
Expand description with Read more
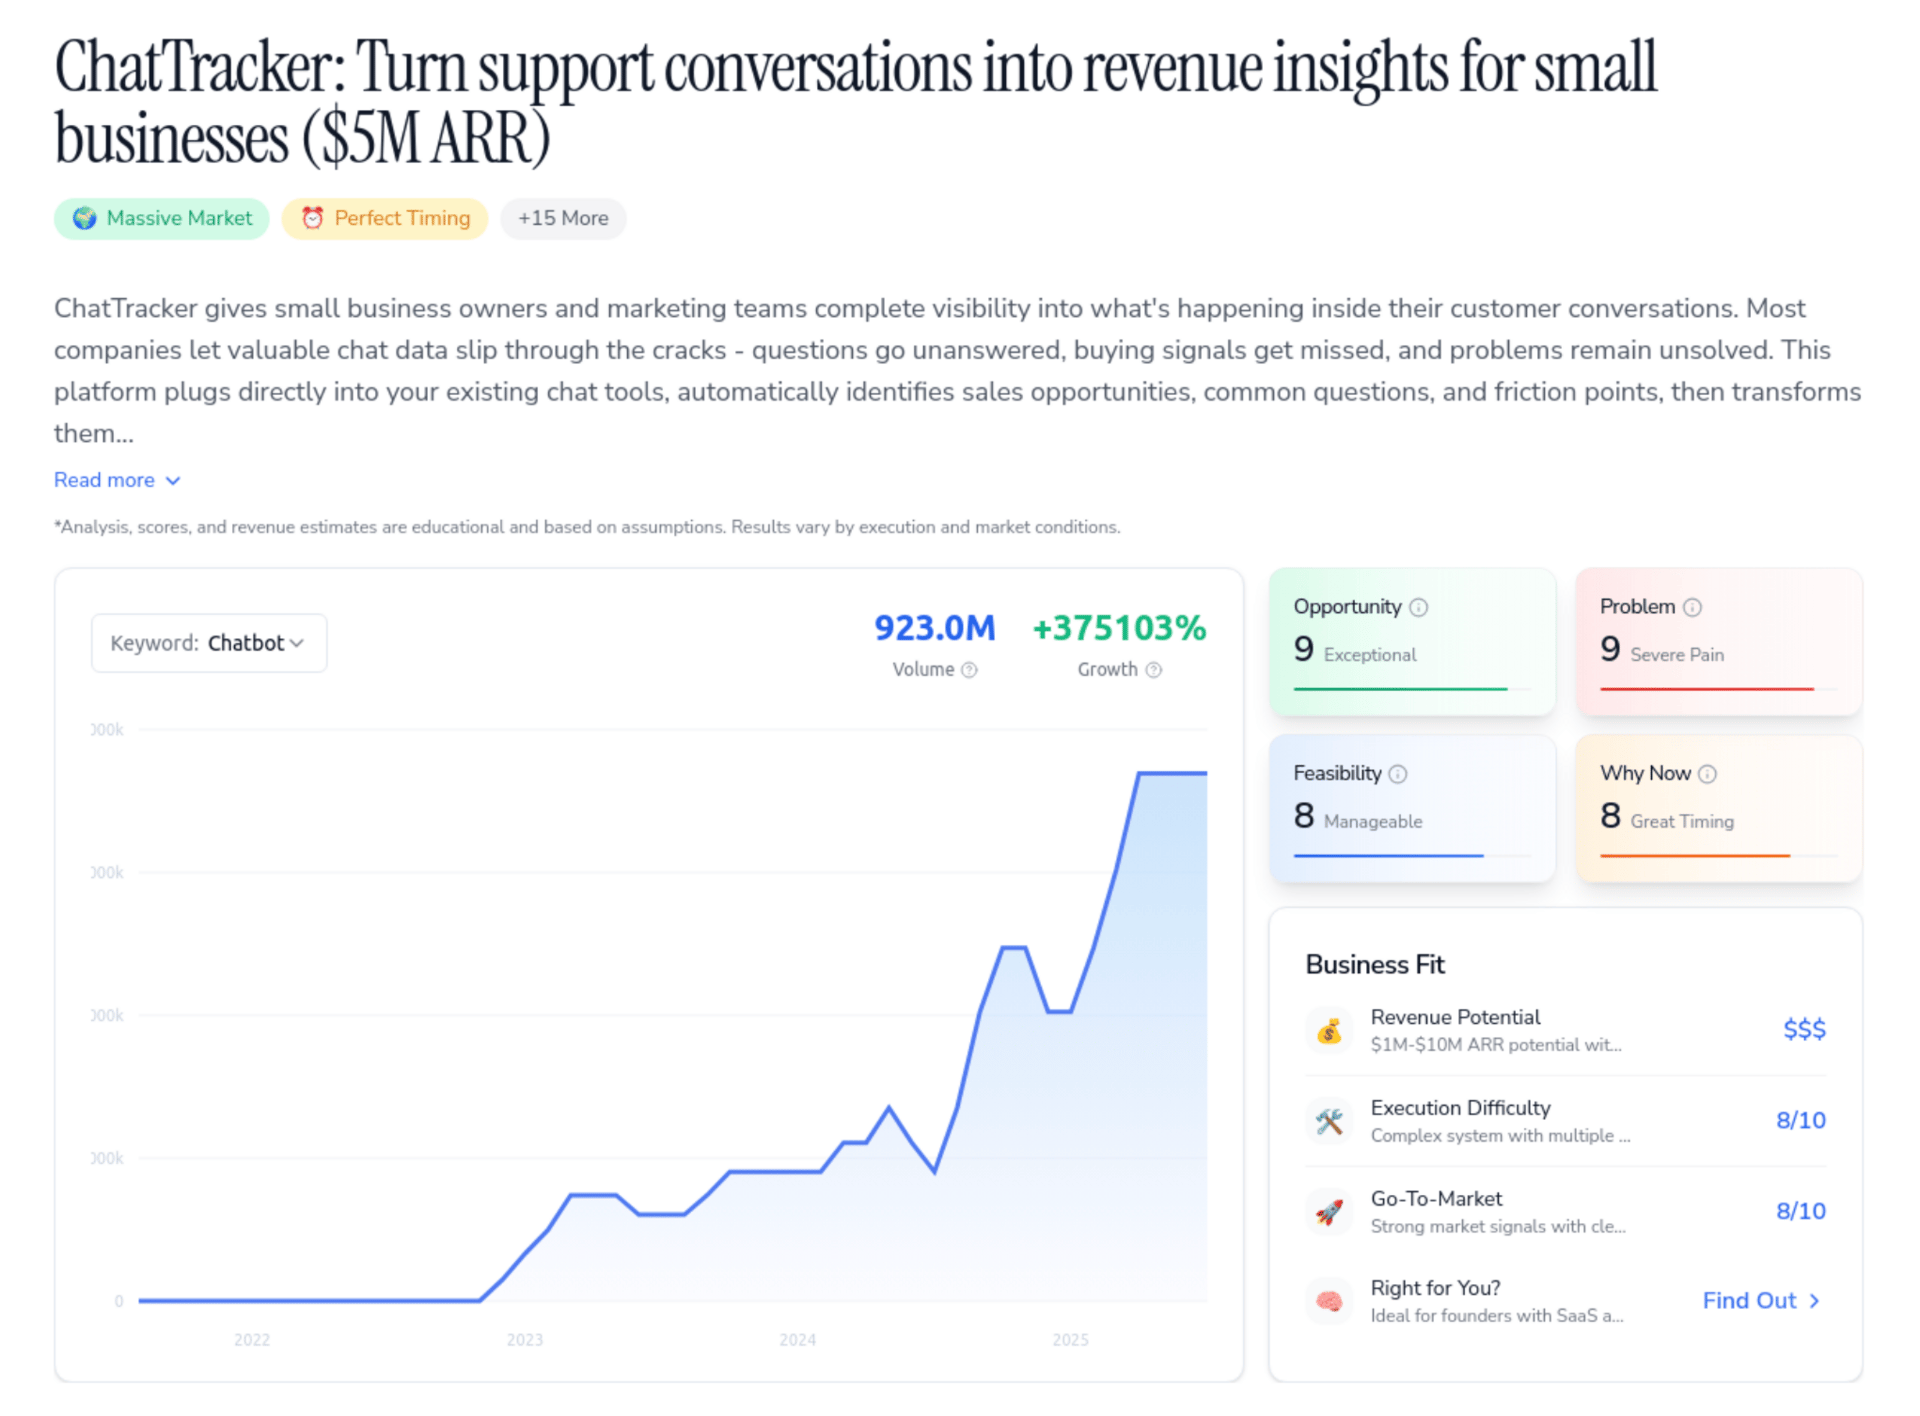[117, 480]
